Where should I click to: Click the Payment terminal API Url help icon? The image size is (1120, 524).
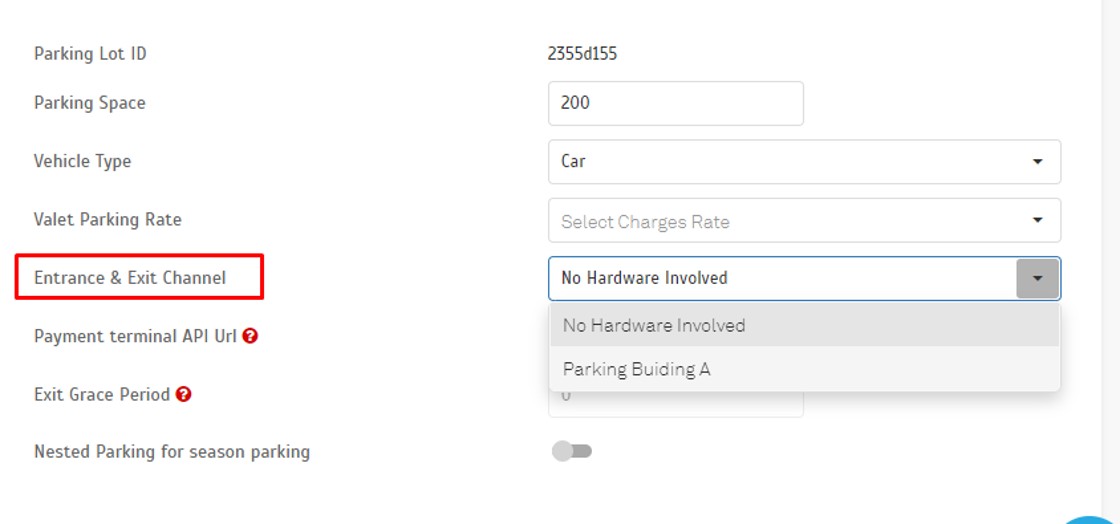coord(250,336)
